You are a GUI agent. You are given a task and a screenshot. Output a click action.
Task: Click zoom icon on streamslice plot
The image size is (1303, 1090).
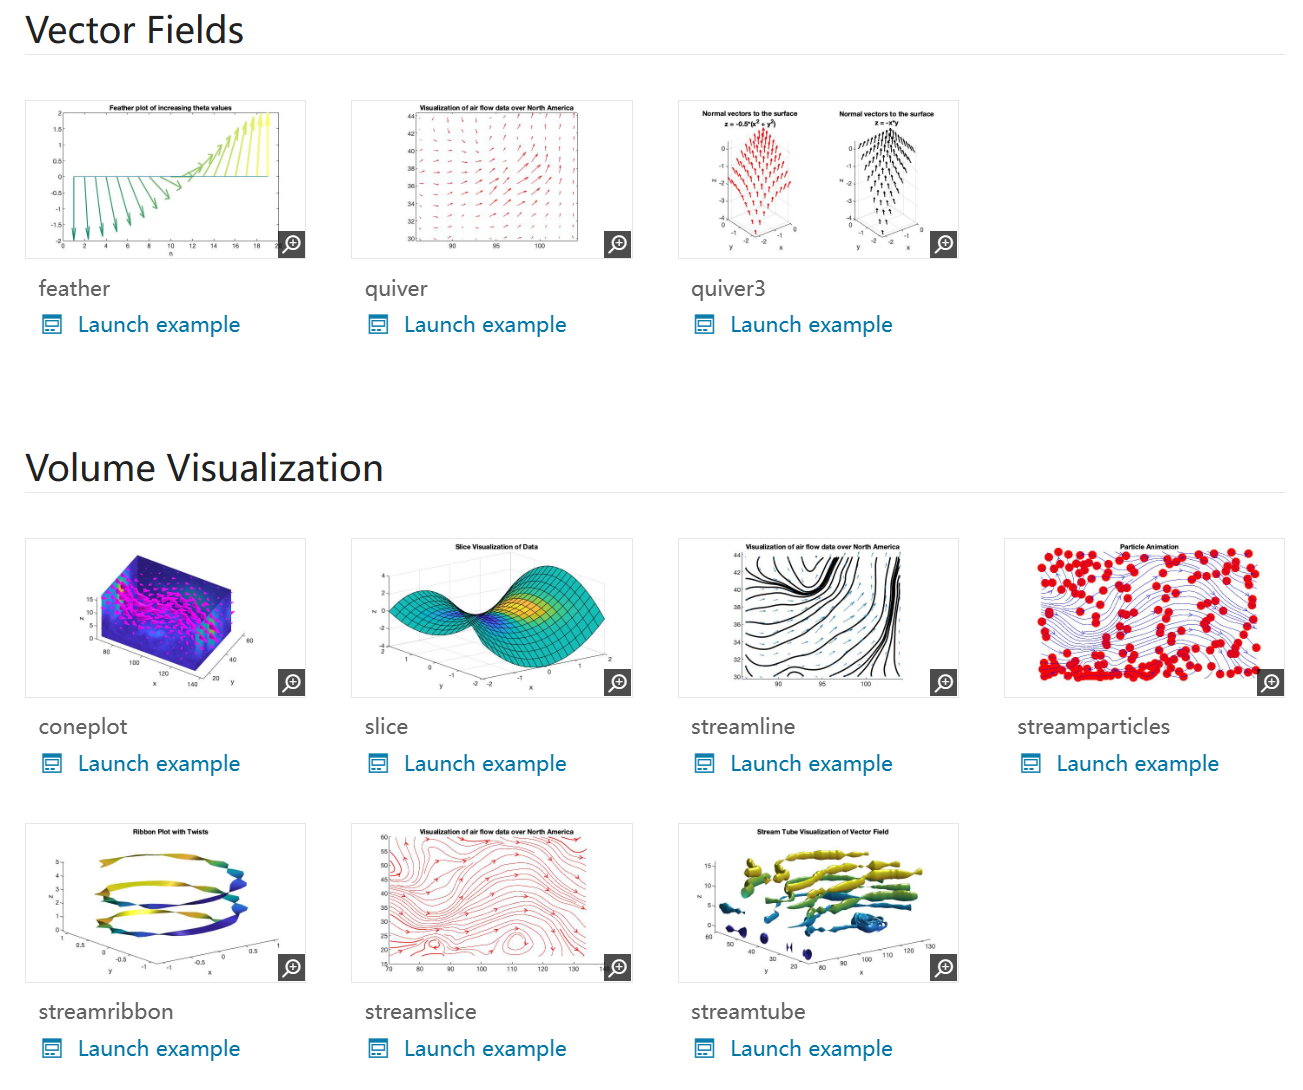coord(618,968)
